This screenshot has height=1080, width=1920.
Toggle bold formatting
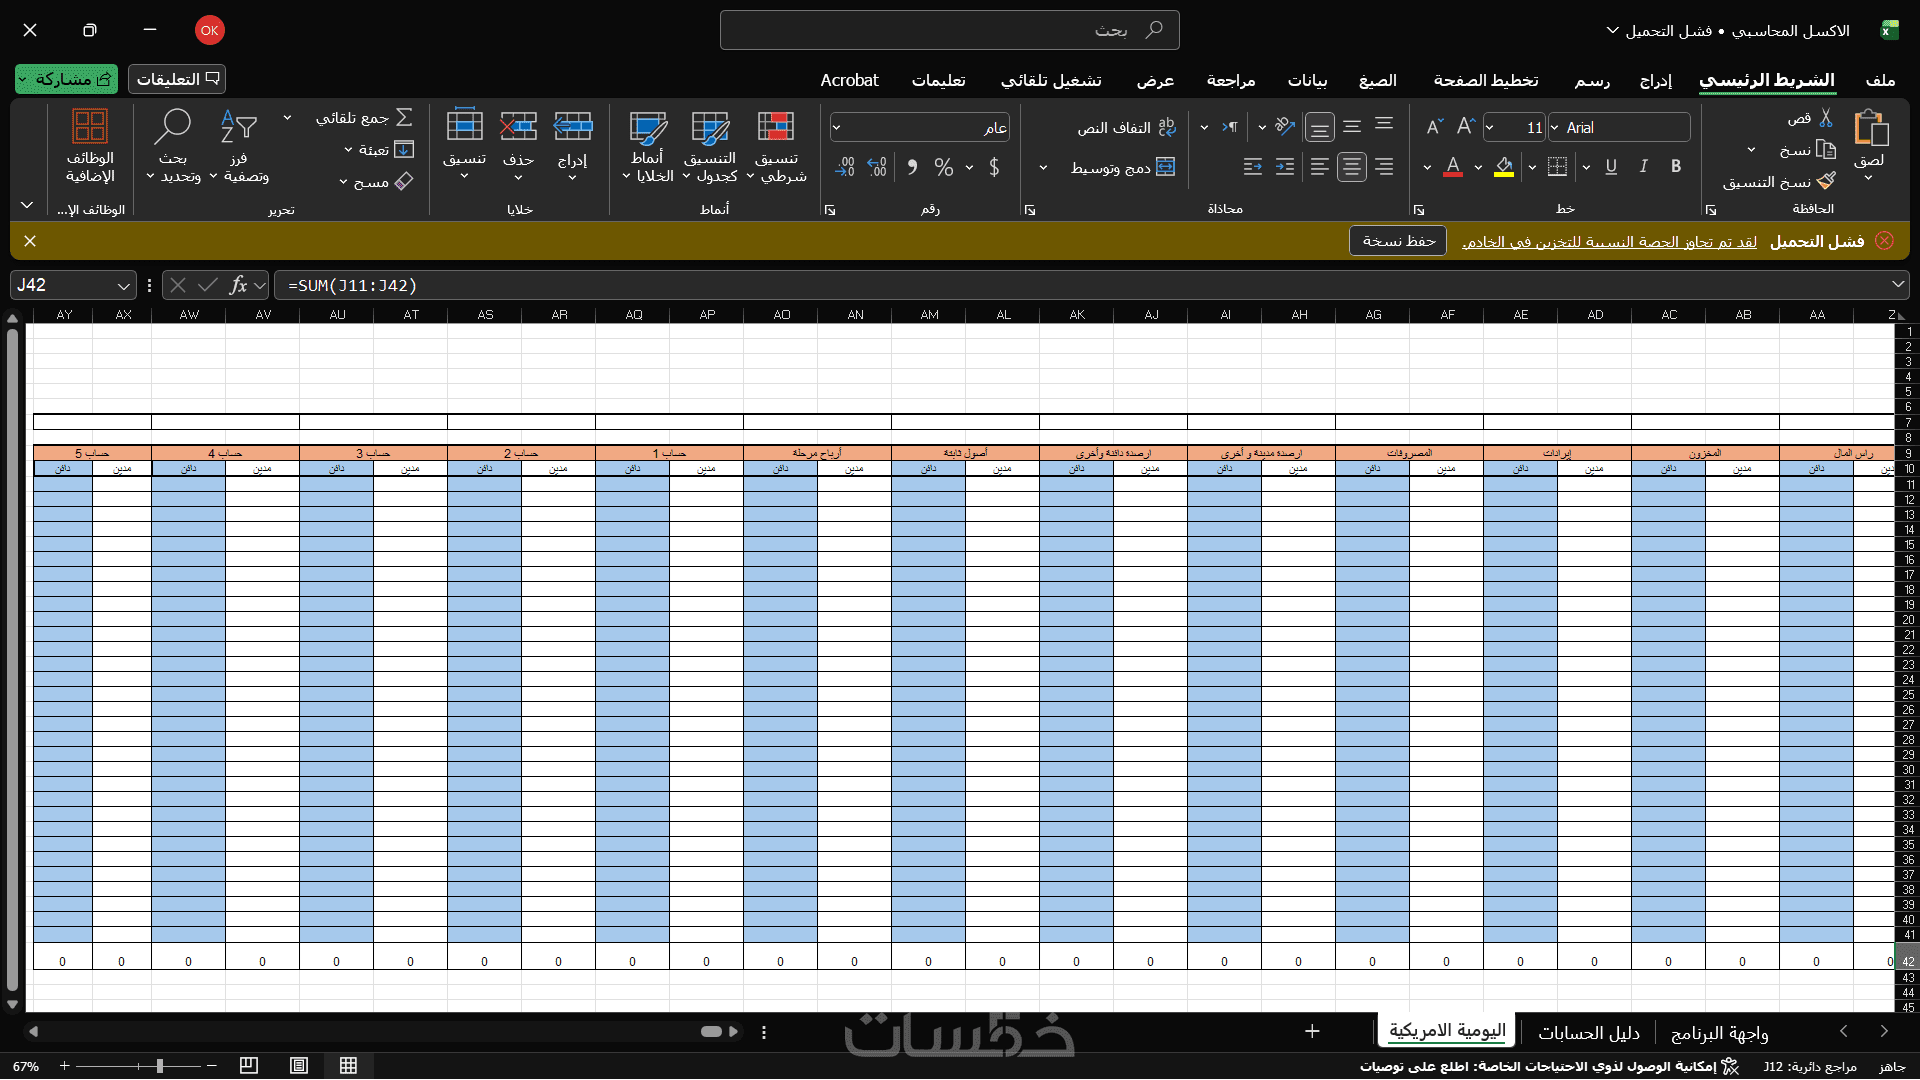(1676, 167)
